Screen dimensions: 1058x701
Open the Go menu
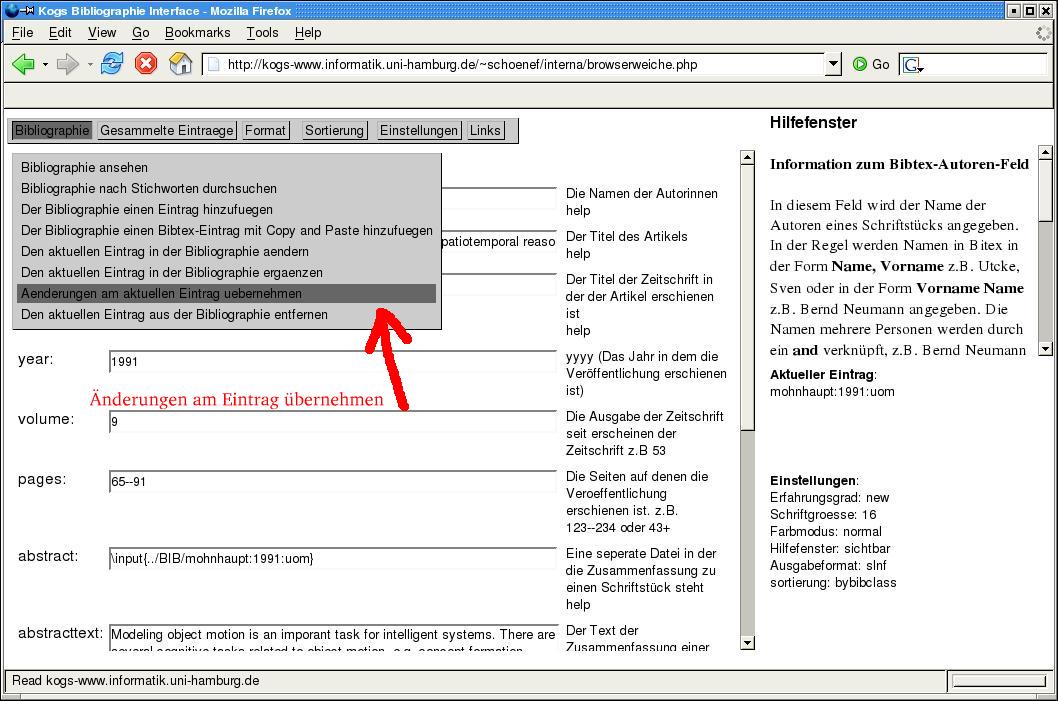(140, 32)
